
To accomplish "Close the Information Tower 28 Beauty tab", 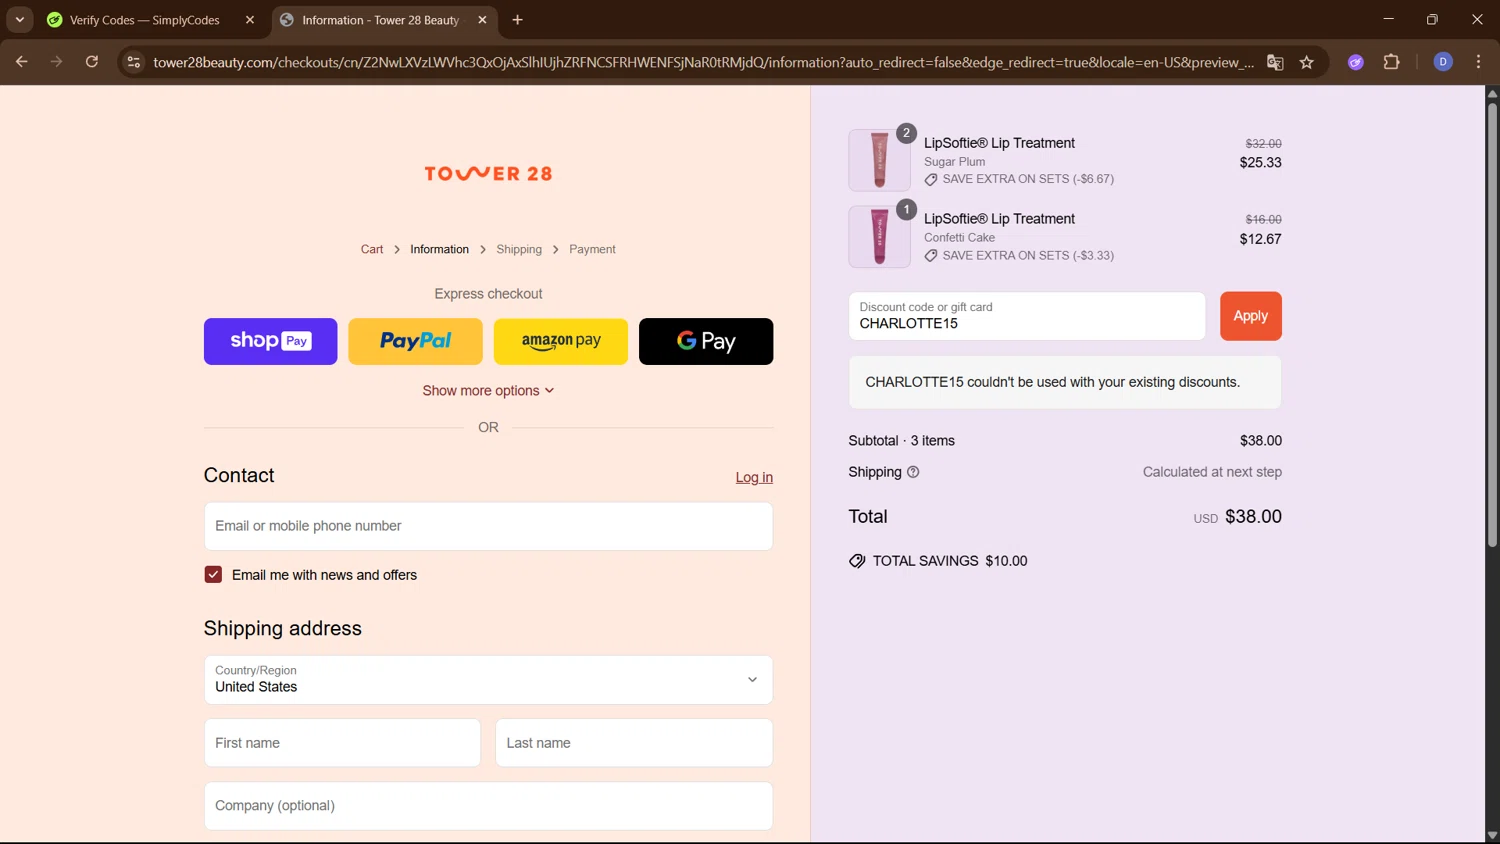I will point(483,20).
